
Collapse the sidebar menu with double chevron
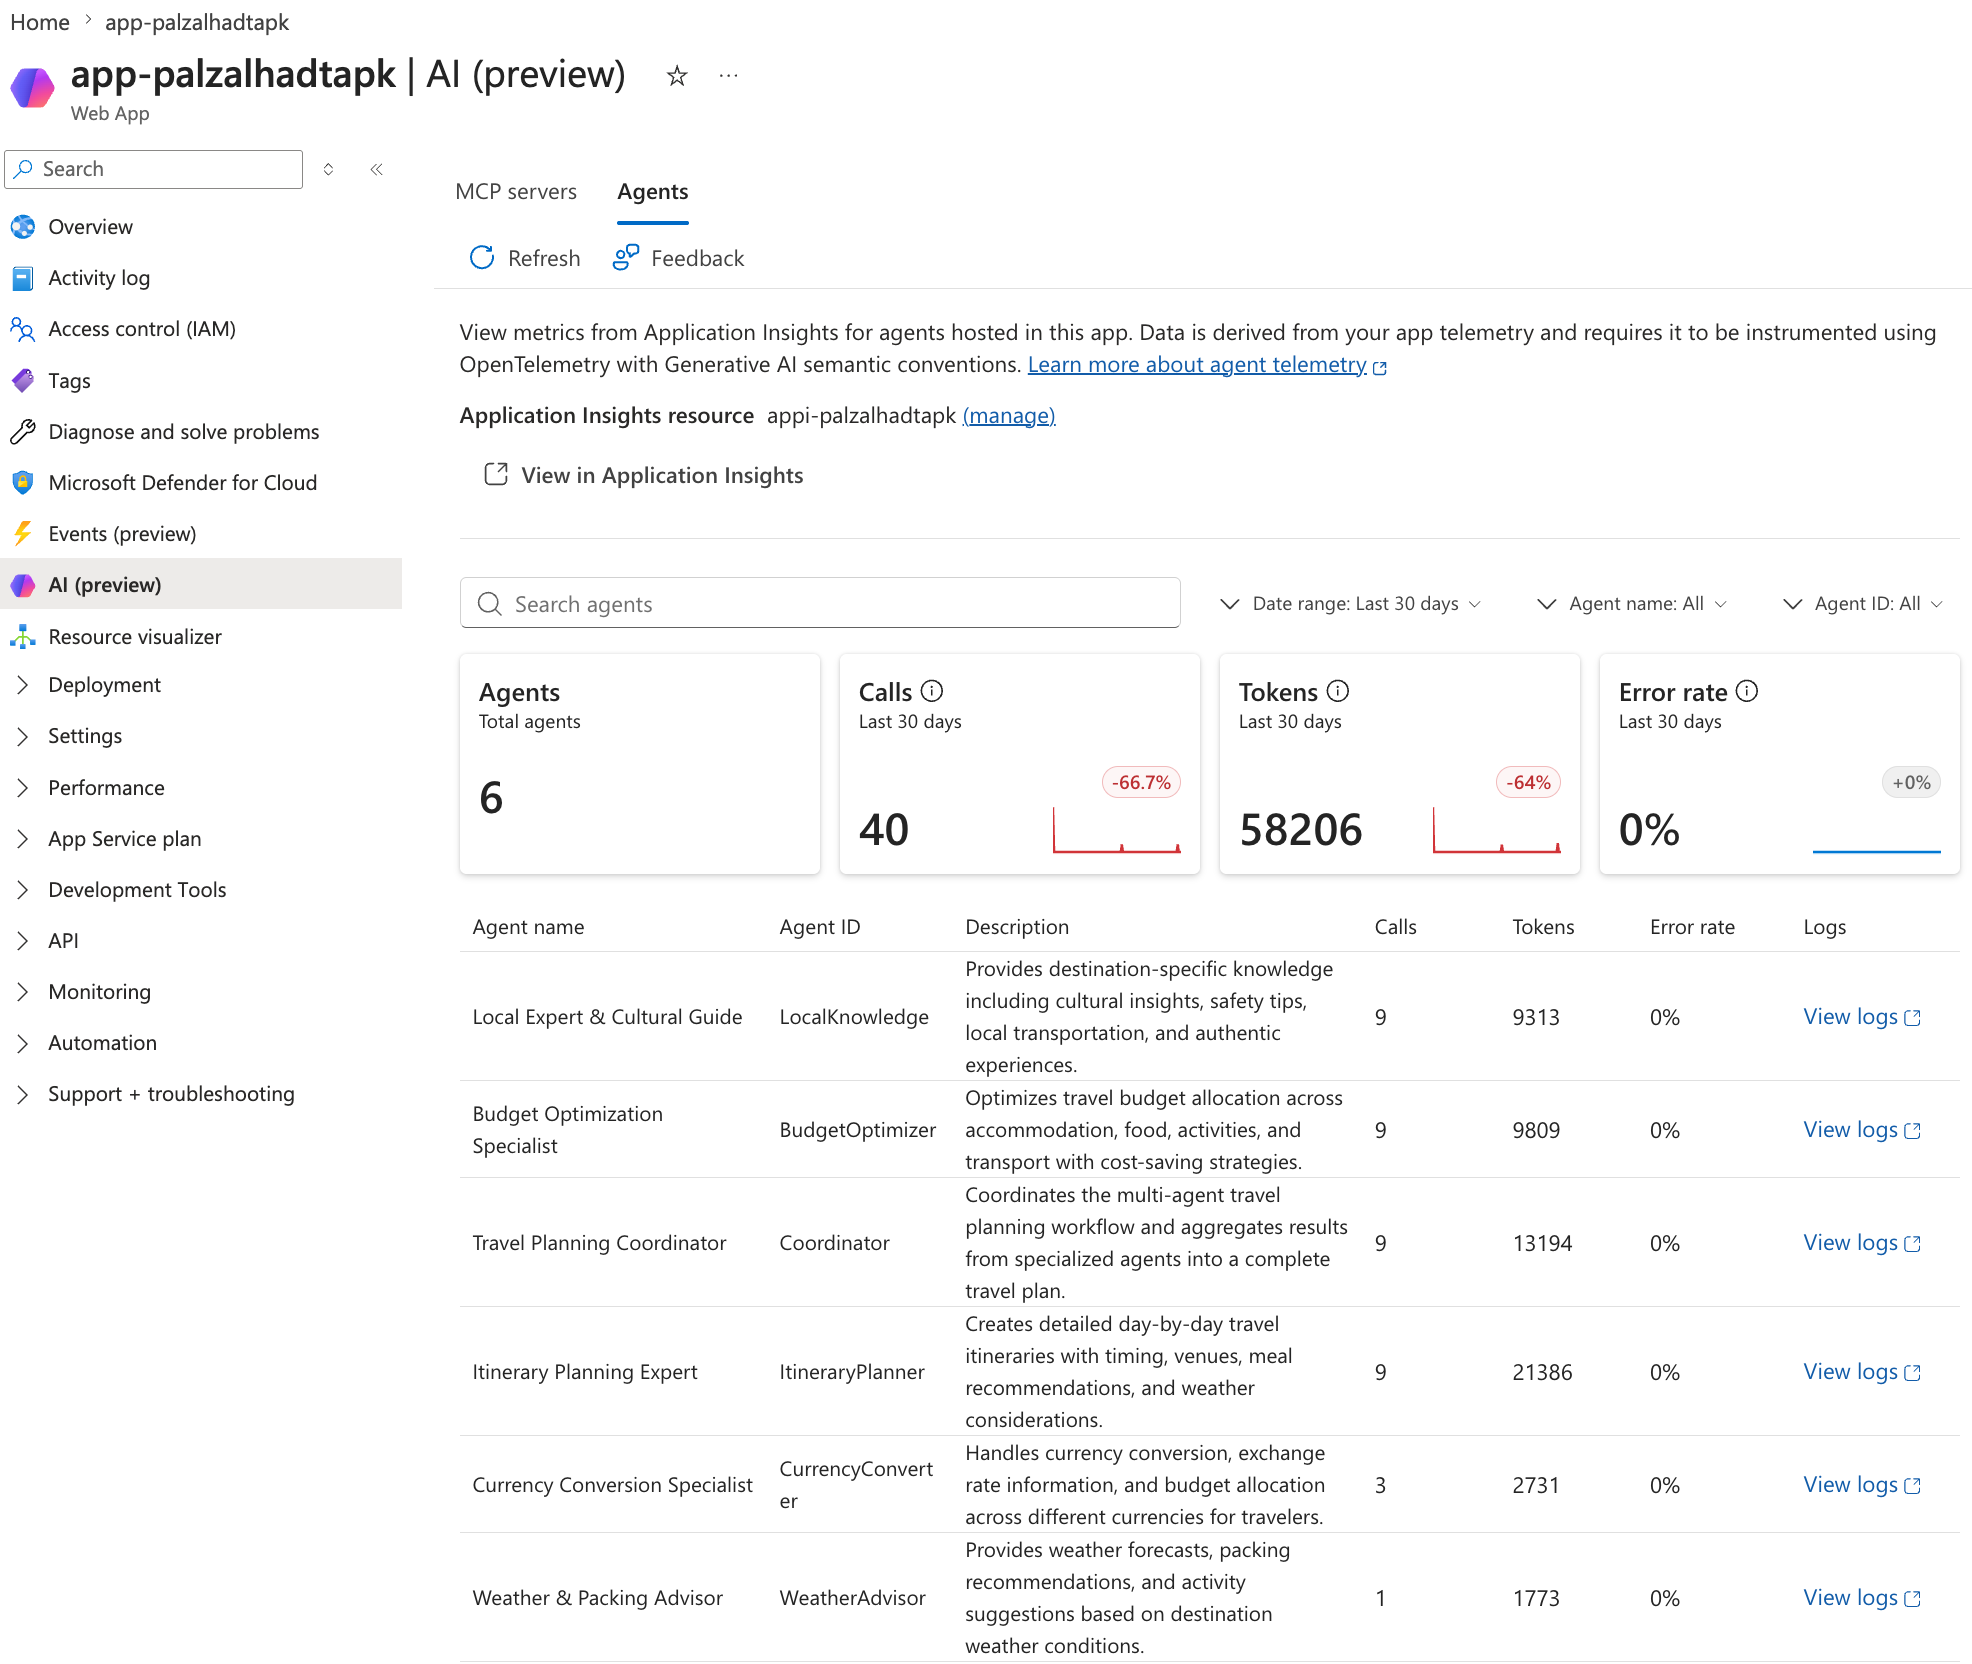point(377,169)
